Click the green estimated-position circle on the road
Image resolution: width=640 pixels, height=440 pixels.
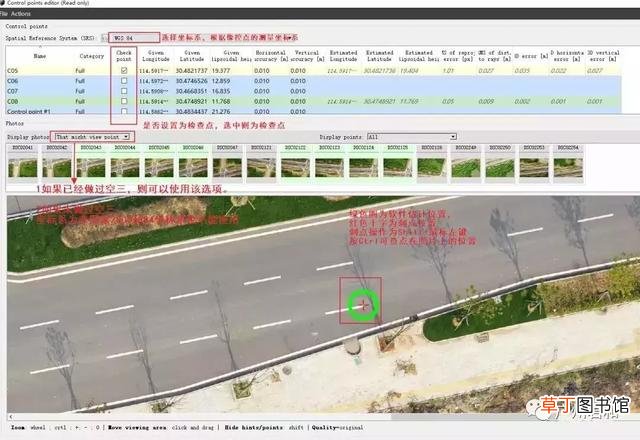coord(363,305)
